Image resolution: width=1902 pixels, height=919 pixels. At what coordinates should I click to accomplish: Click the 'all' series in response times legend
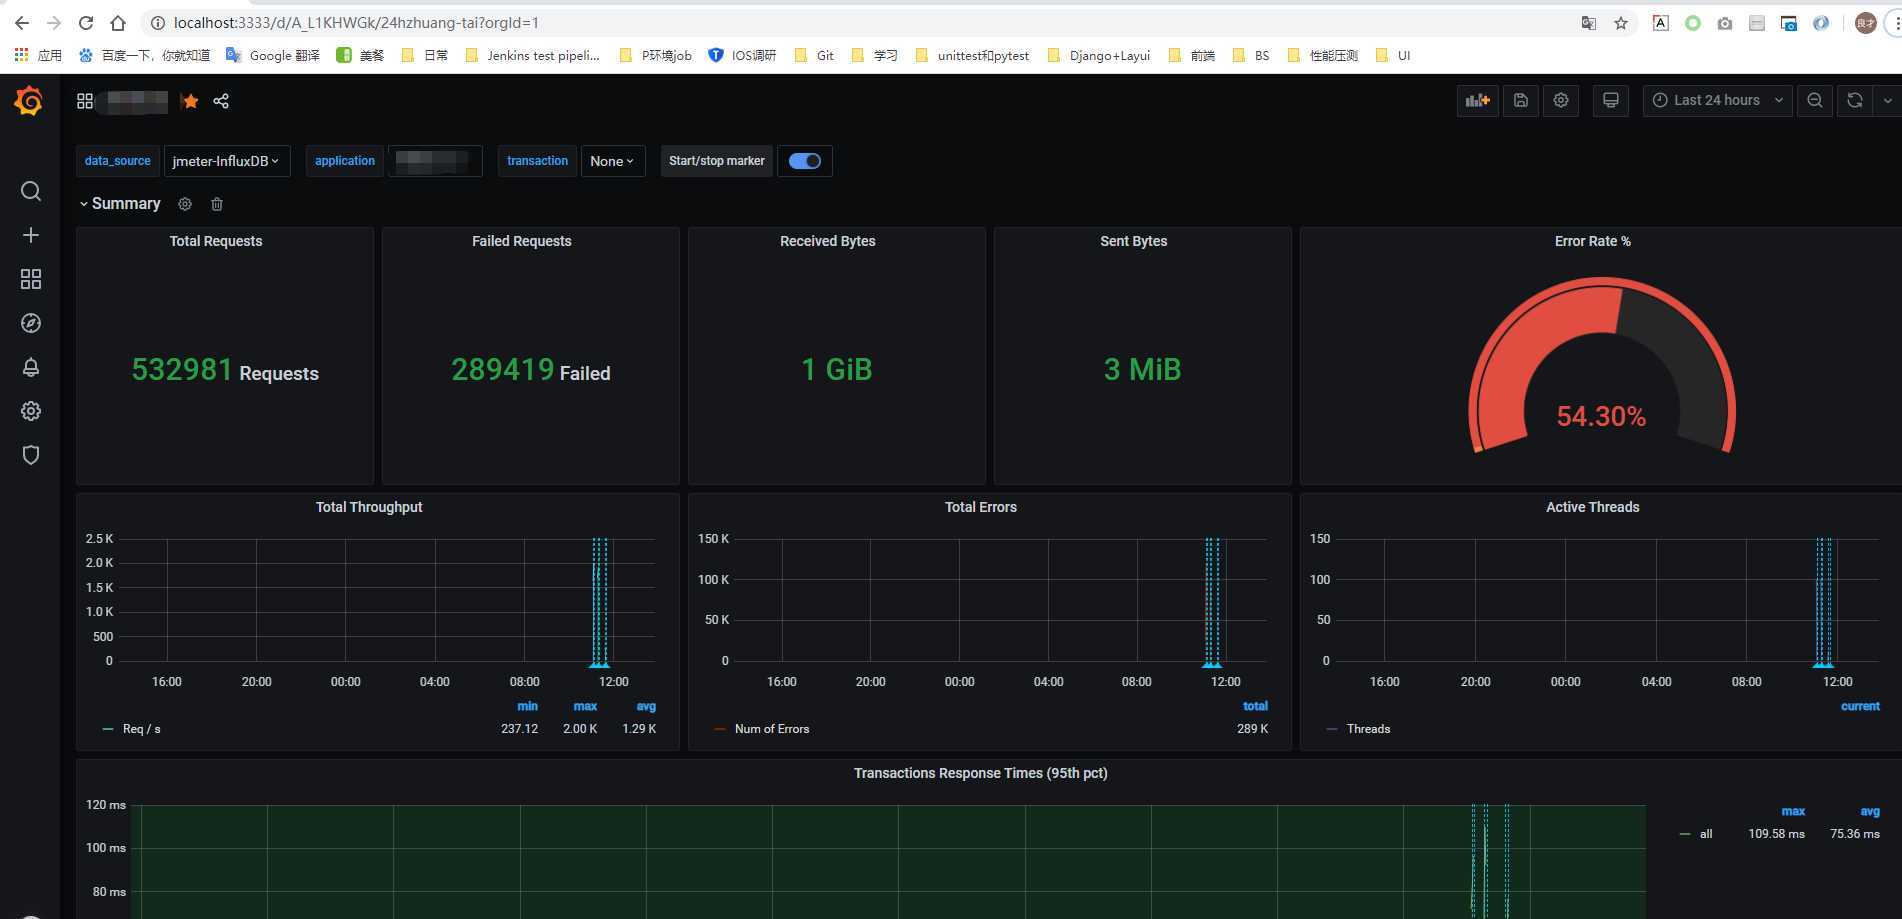[1706, 834]
